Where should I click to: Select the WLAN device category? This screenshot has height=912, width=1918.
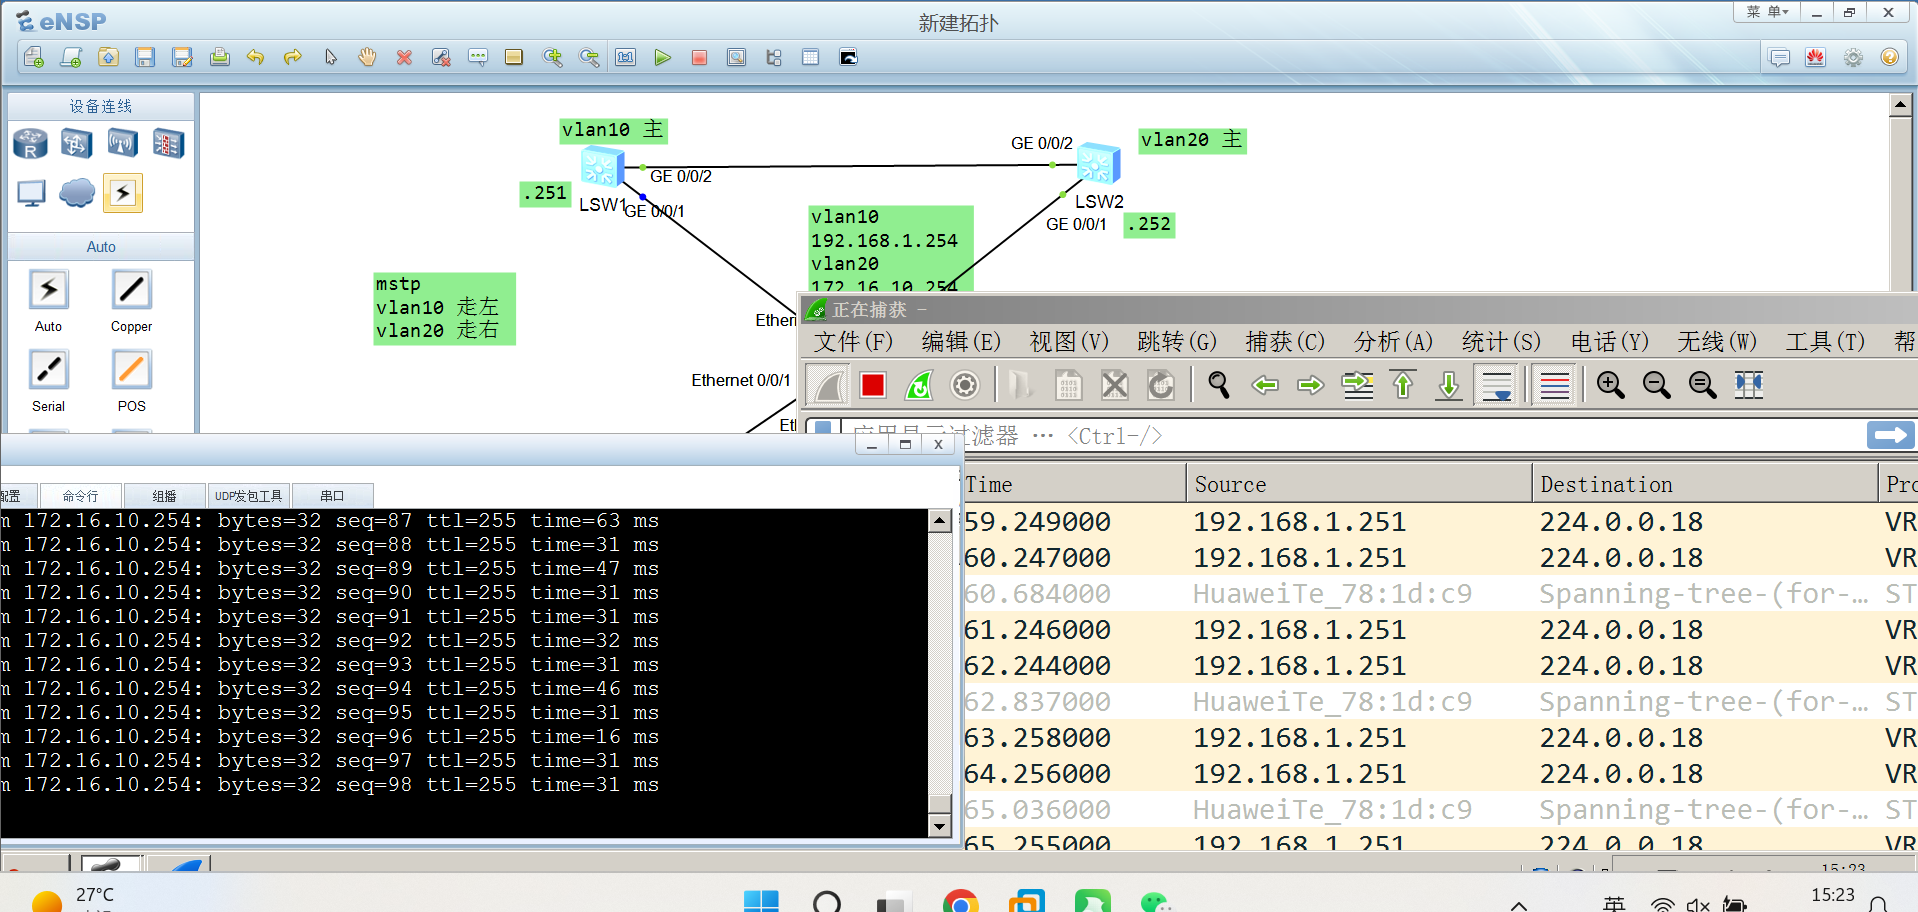tap(122, 144)
